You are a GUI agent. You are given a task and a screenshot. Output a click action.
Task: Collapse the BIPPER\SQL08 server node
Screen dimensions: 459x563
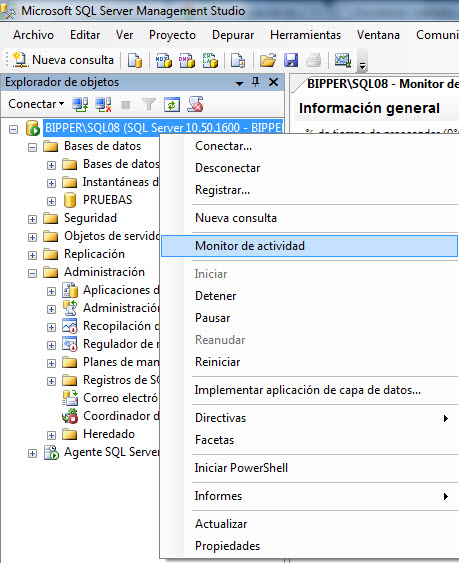(x=13, y=129)
